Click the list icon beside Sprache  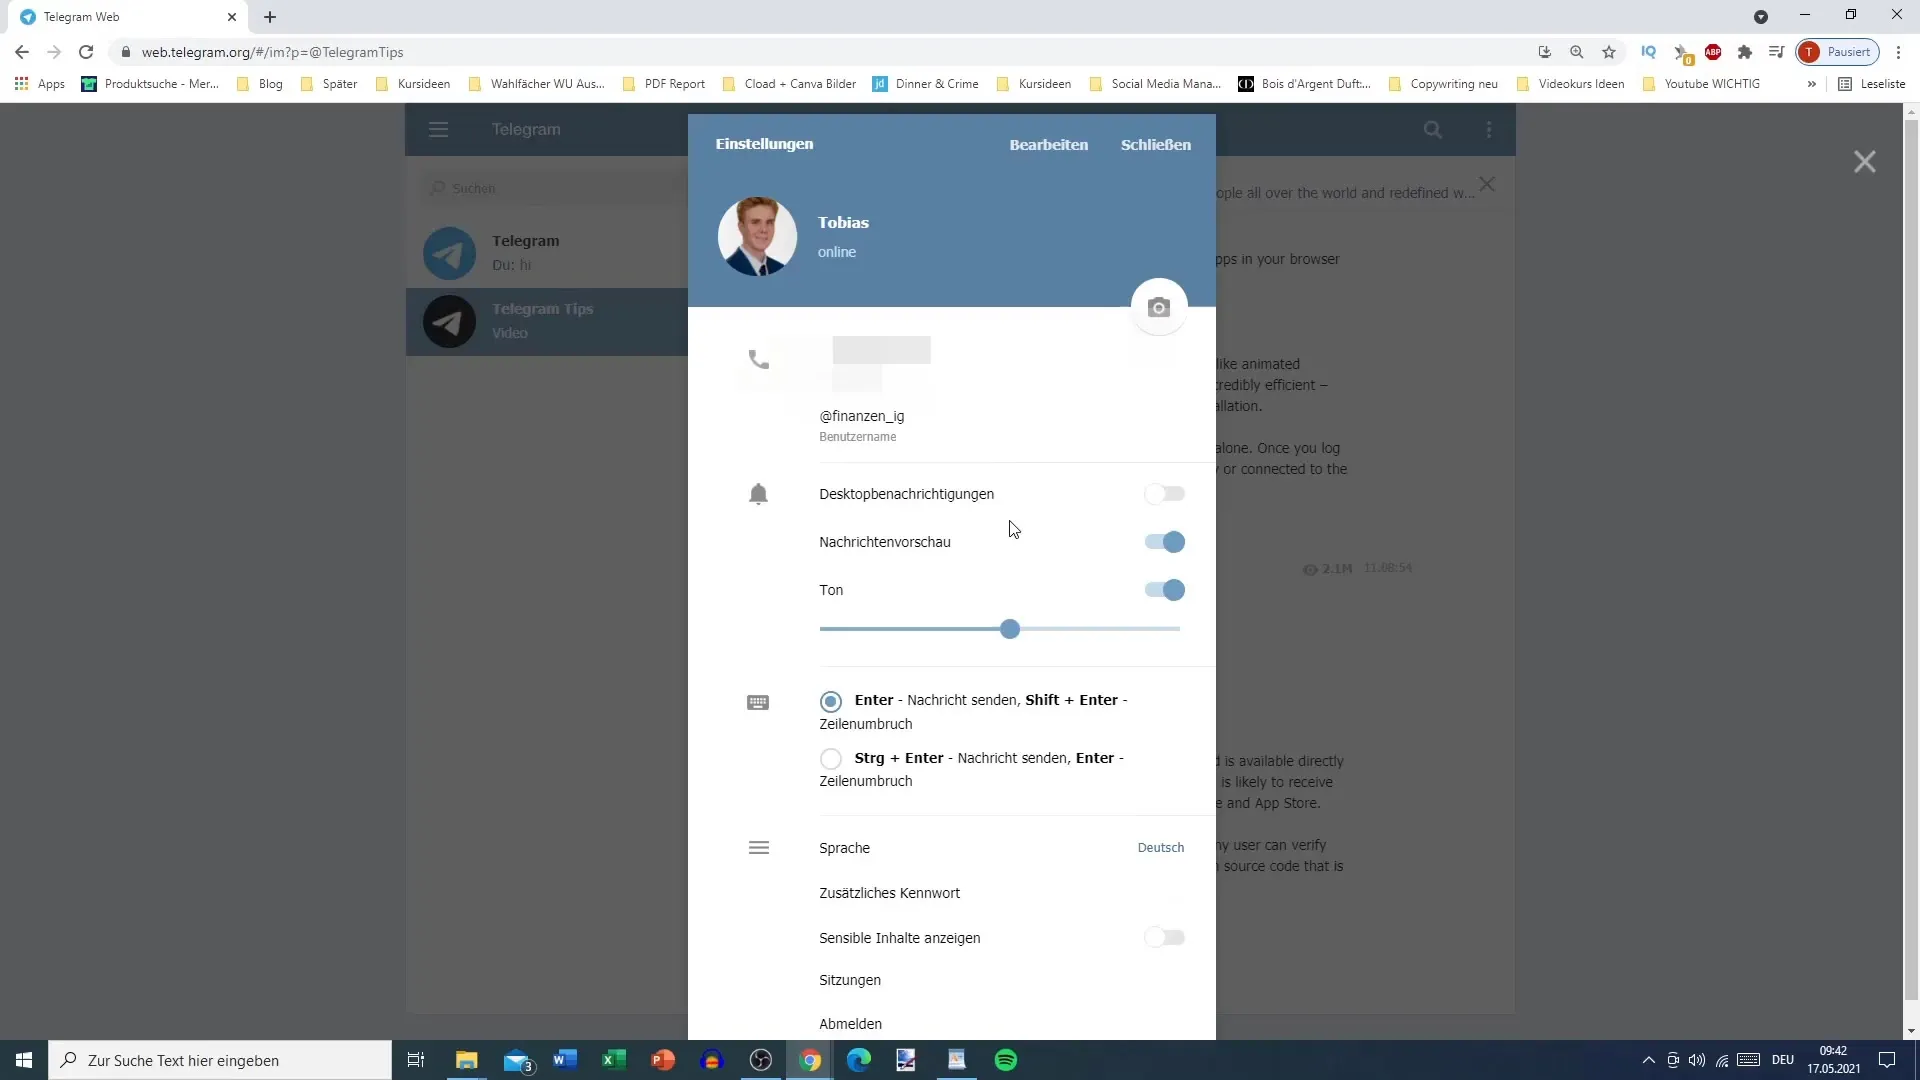[x=759, y=848]
